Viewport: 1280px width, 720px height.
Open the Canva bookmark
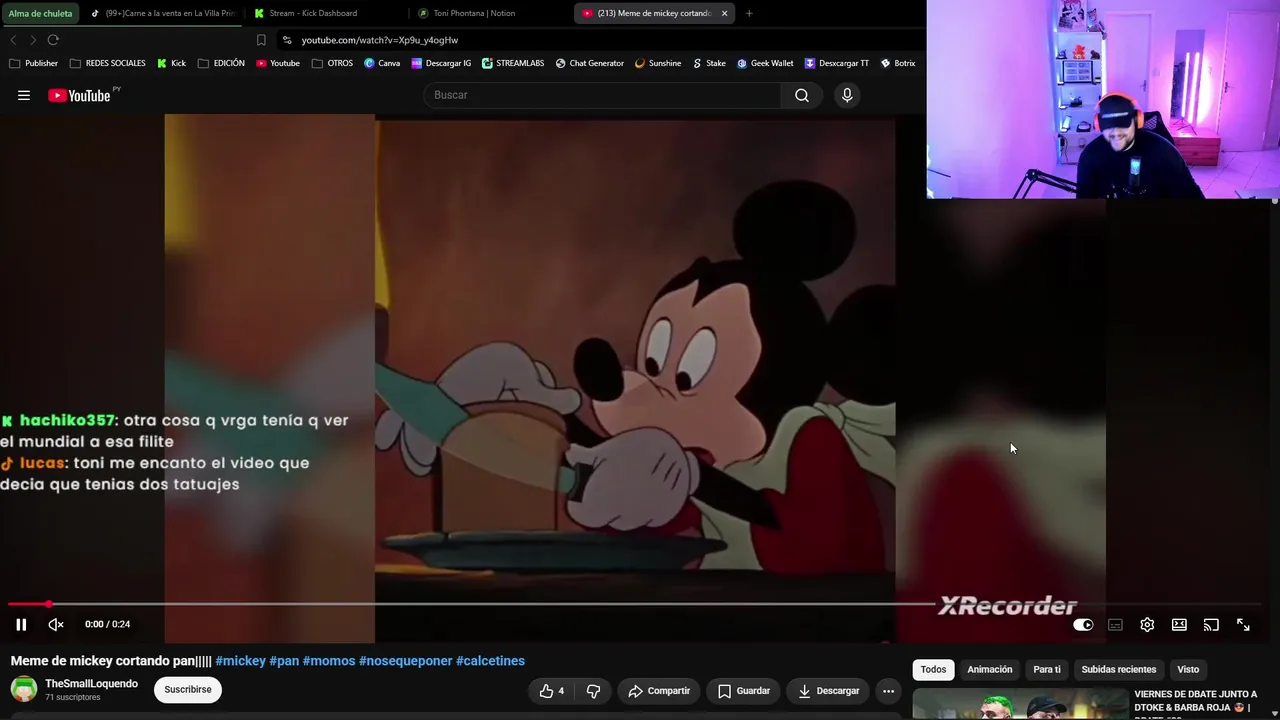point(382,63)
